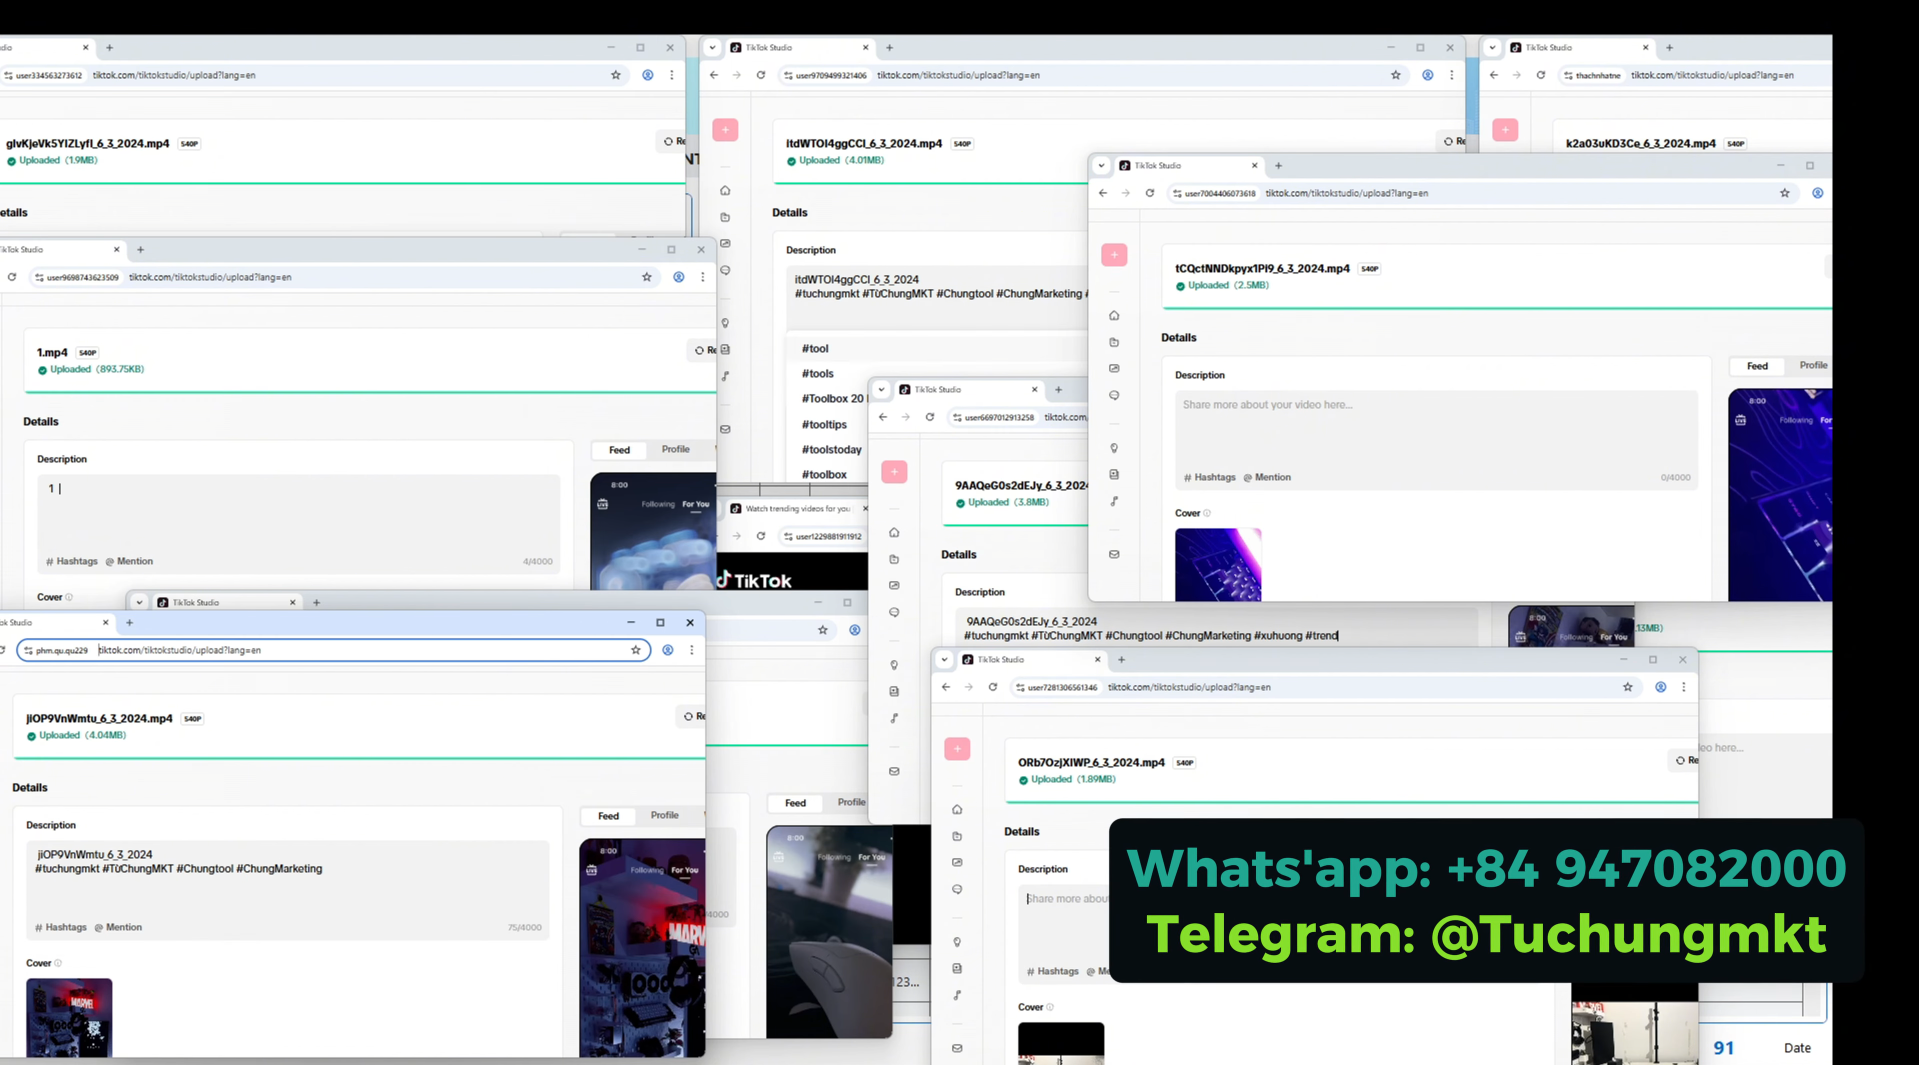Select Feed tab for tCQctNNDkpyx1PI9 video

click(1757, 366)
